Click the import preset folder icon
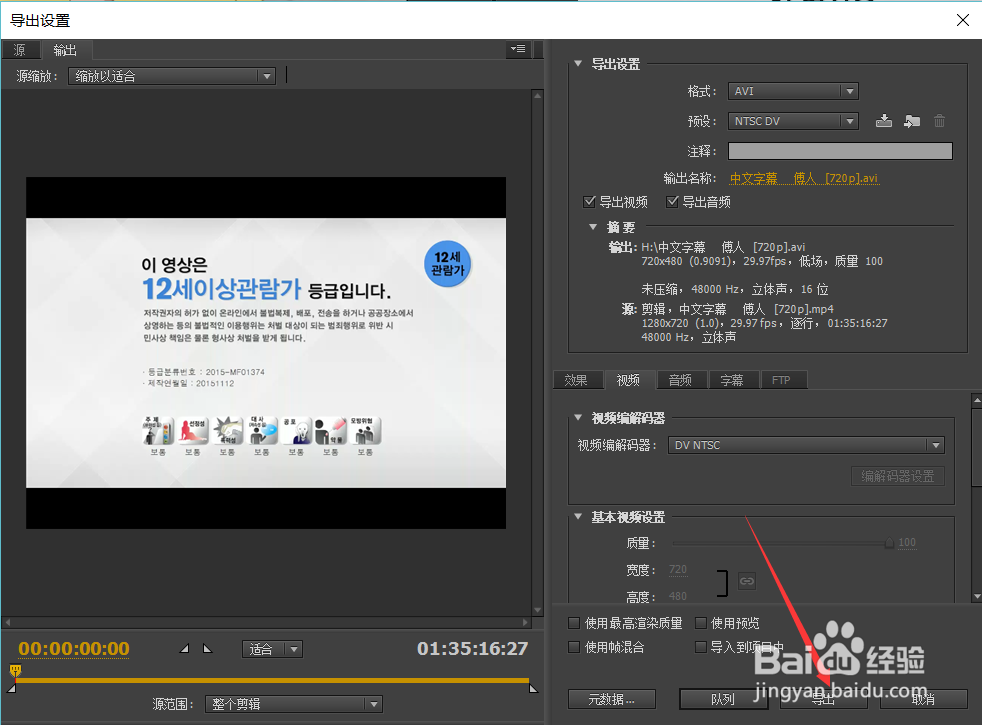982x725 pixels. coord(911,120)
